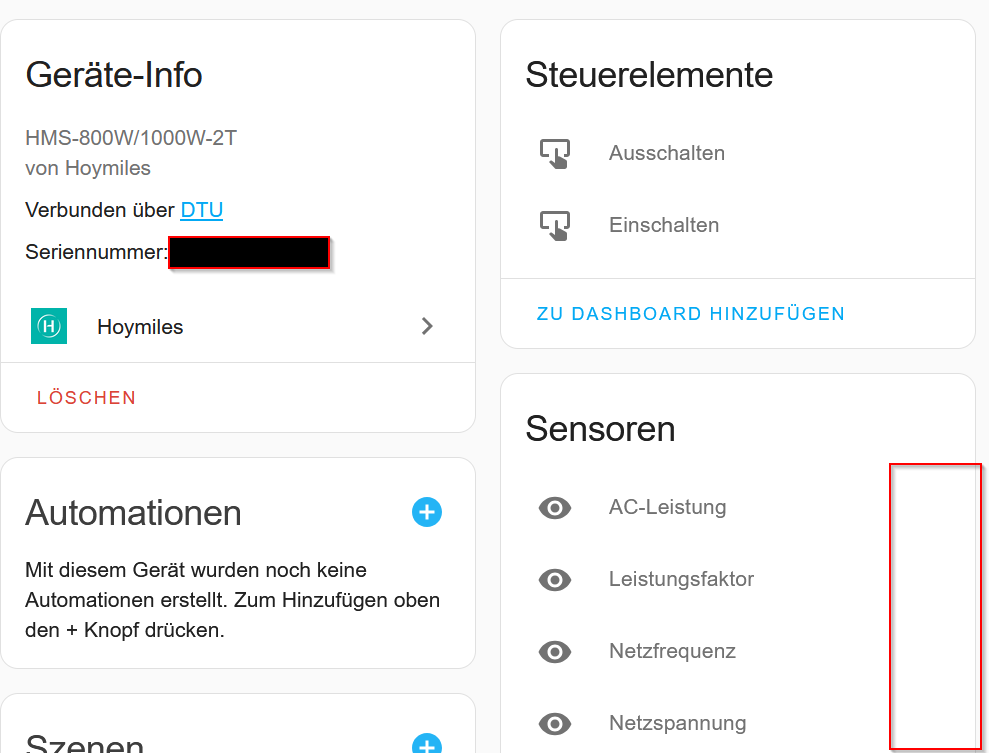Viewport: 989px width, 753px height.
Task: Click the Einschalten button icon
Action: tap(555, 225)
